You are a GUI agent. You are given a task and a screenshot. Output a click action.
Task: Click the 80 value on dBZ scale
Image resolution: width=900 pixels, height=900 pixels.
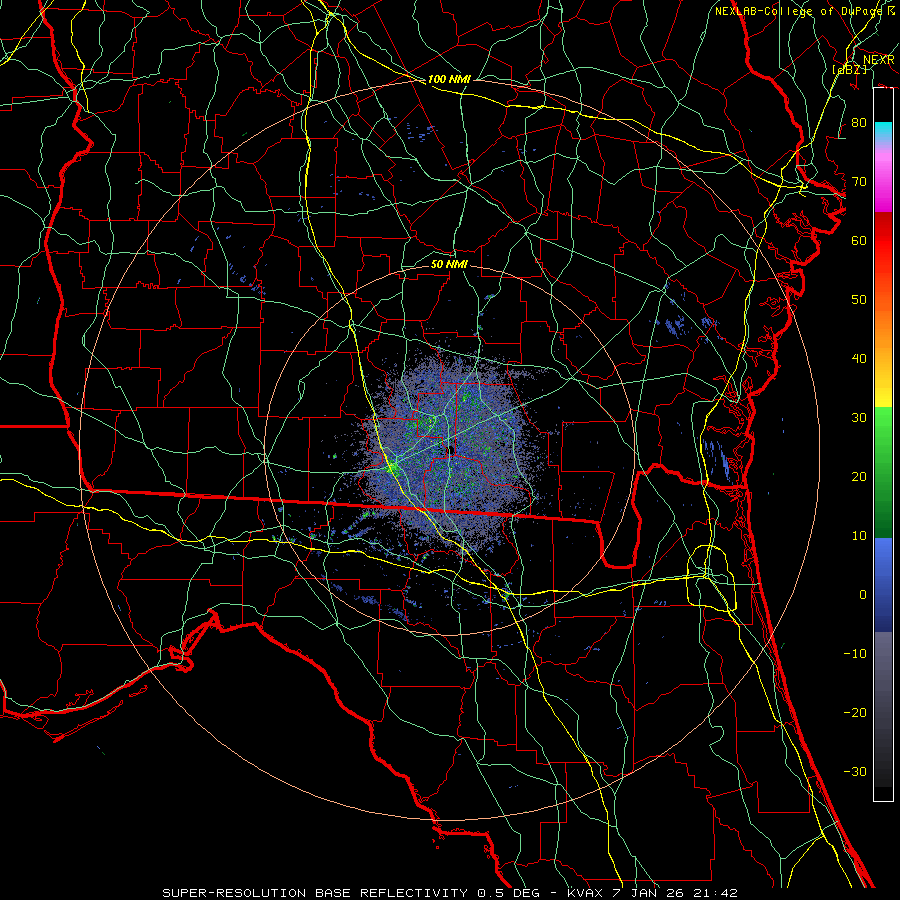pyautogui.click(x=859, y=122)
